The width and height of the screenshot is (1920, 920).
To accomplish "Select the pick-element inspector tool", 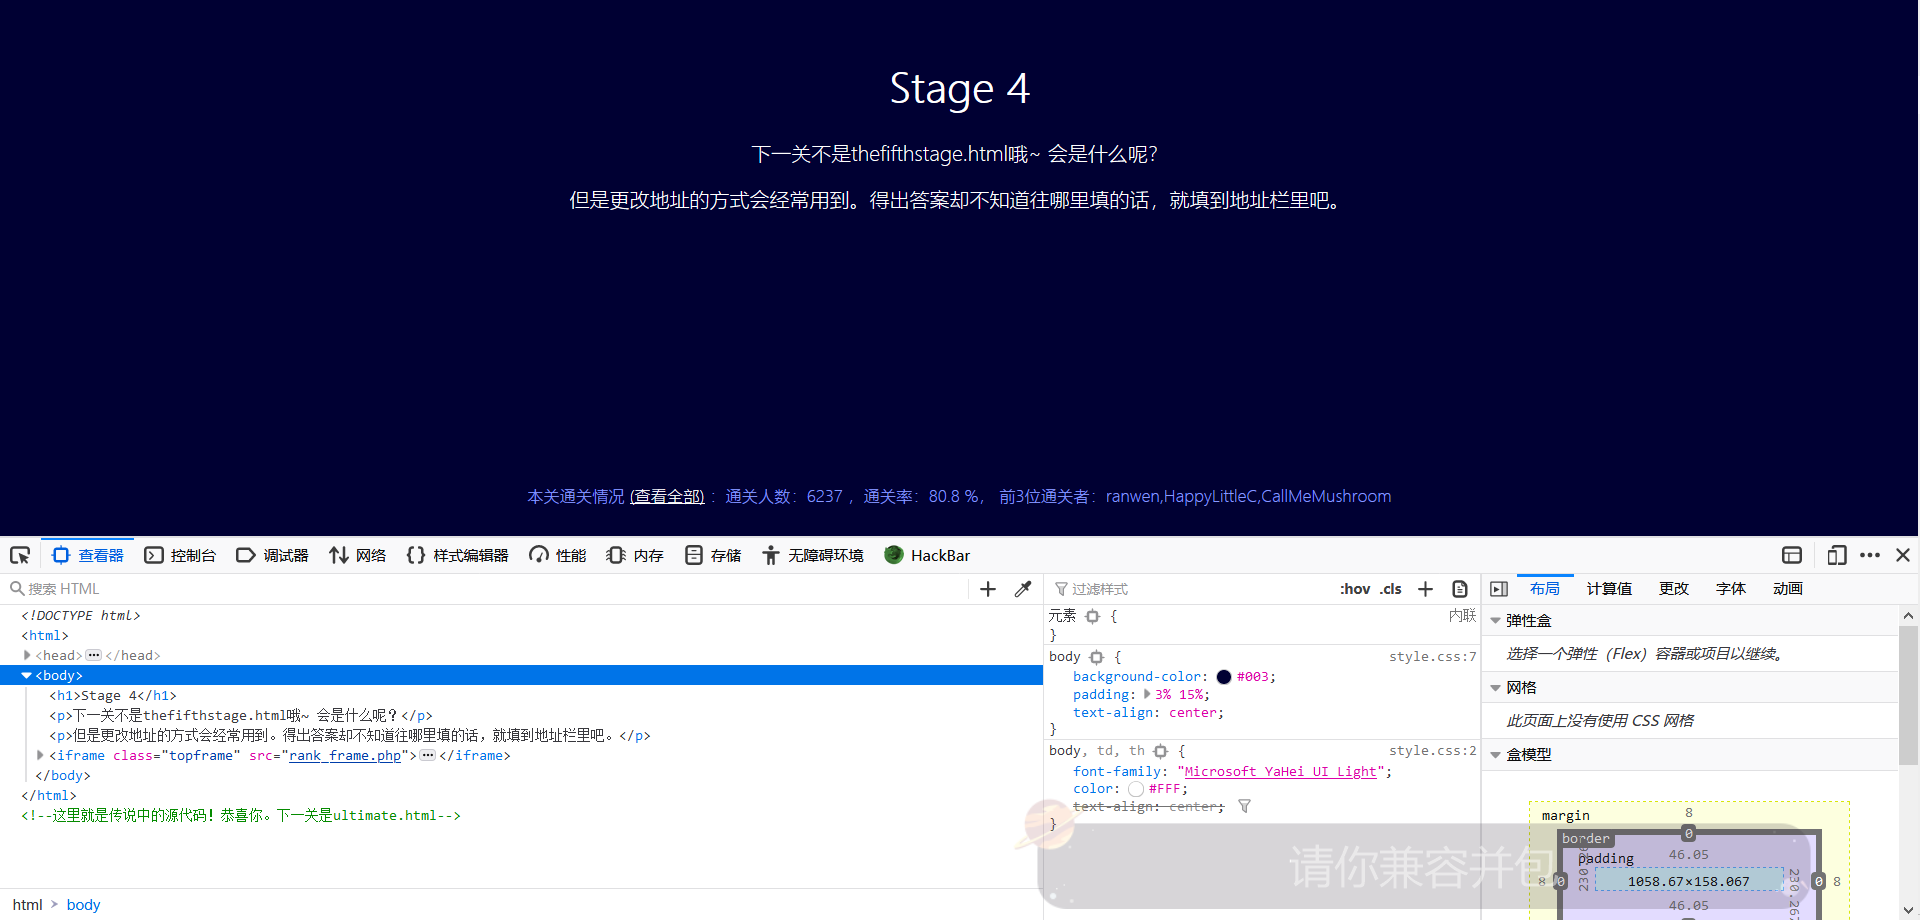I will [20, 555].
